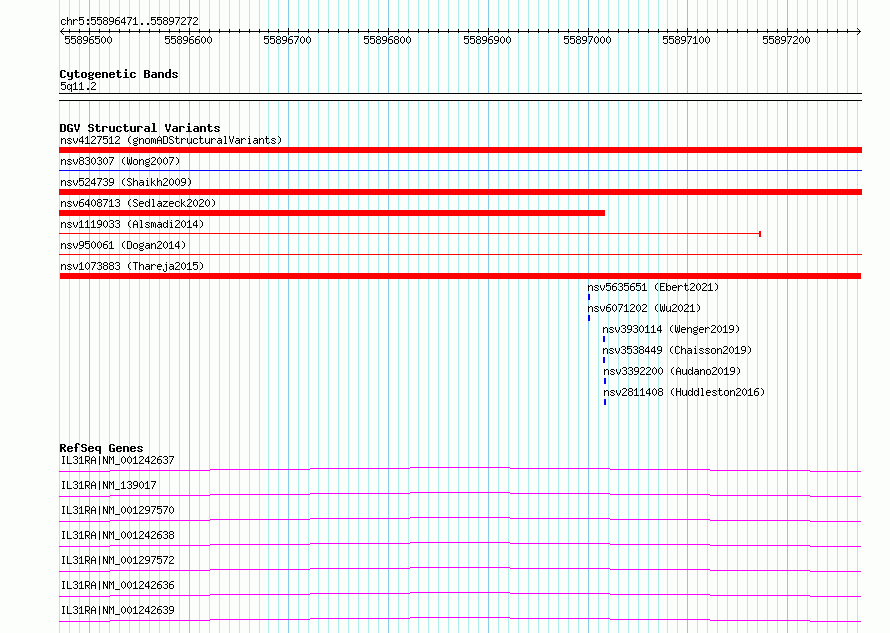
Task: Click the chr5:55896471..55897272 region label
Action: pyautogui.click(x=129, y=22)
